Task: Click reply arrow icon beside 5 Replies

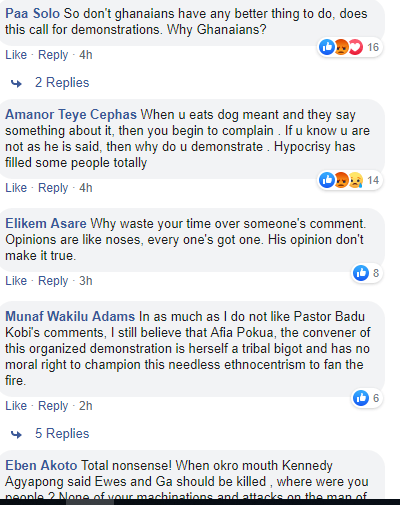Action: point(16,434)
